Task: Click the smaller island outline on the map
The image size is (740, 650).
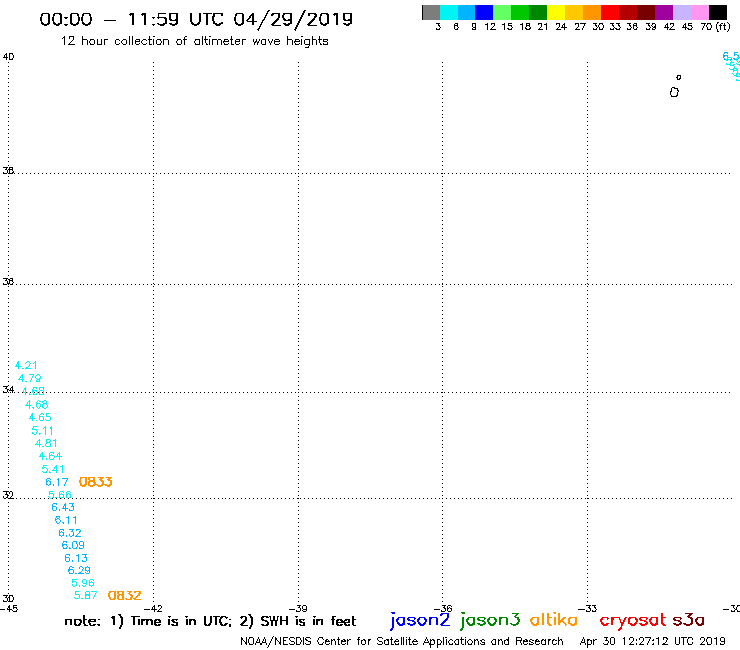Action: tap(679, 77)
